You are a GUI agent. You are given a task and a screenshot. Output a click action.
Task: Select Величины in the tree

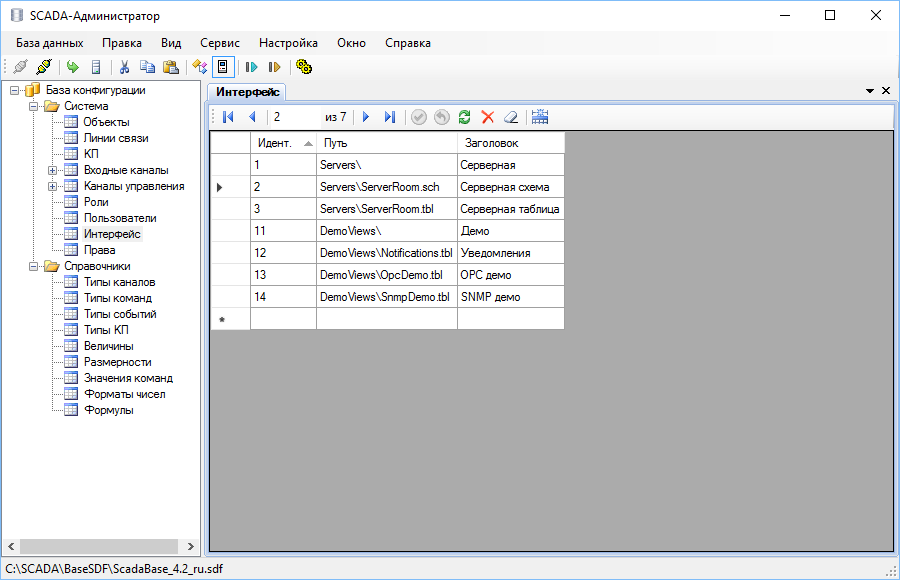pos(108,346)
